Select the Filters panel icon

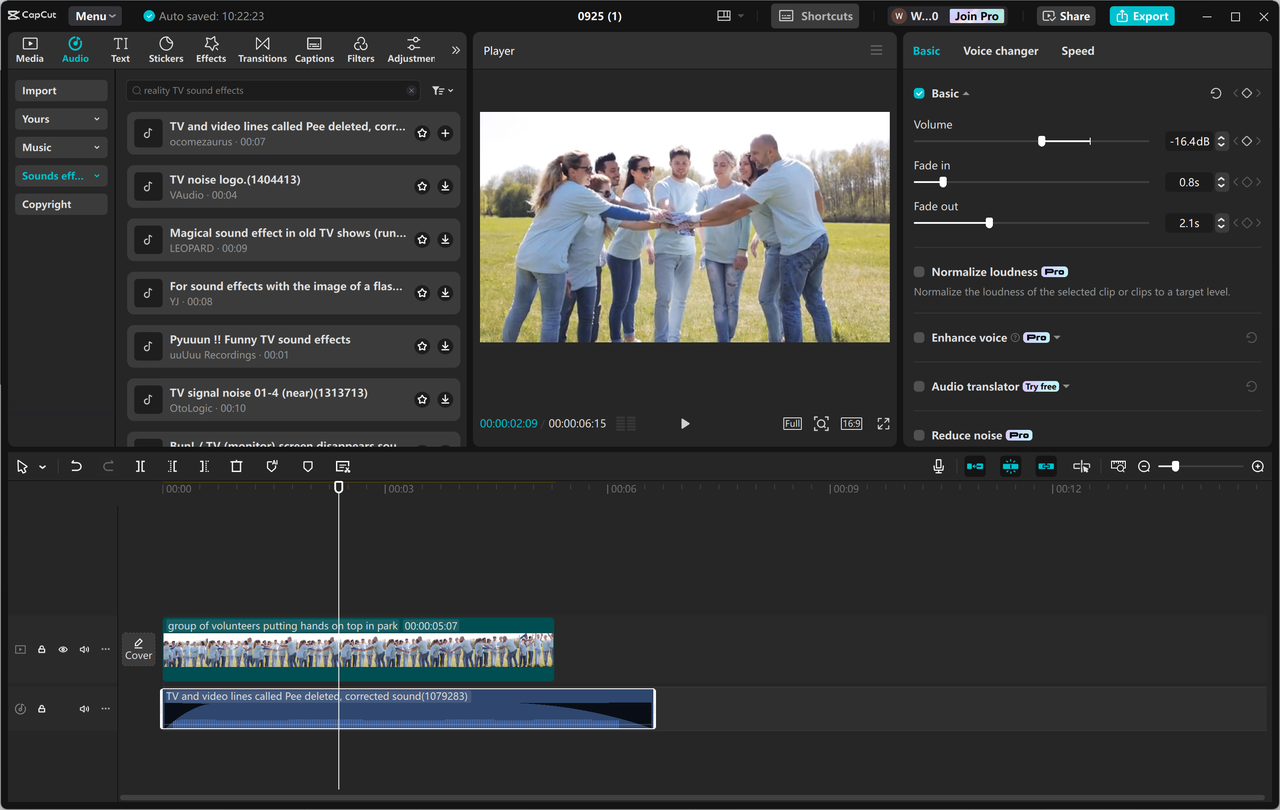(359, 48)
